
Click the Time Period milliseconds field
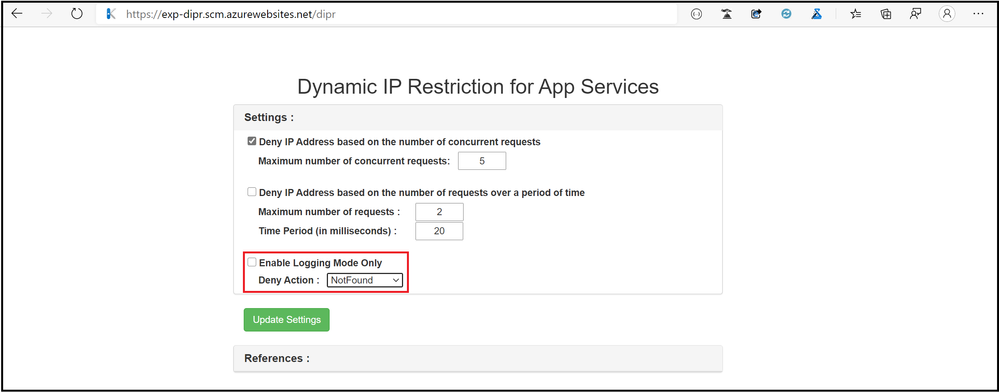click(439, 231)
